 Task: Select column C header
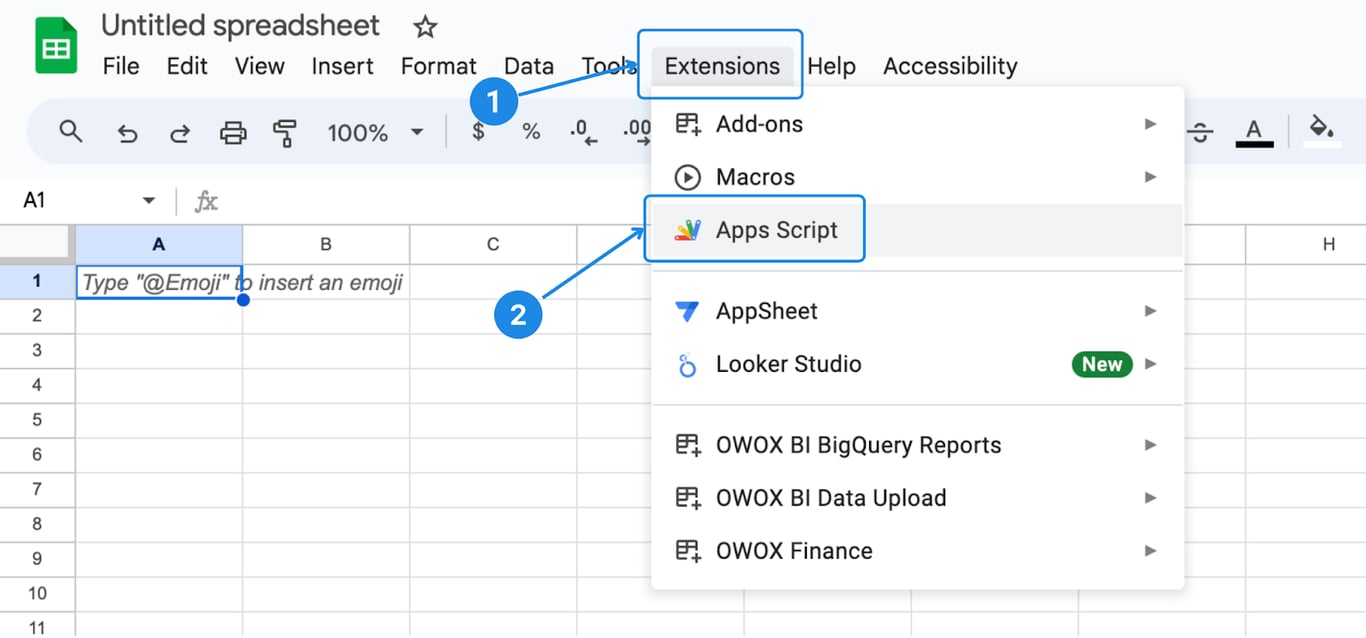coord(493,244)
